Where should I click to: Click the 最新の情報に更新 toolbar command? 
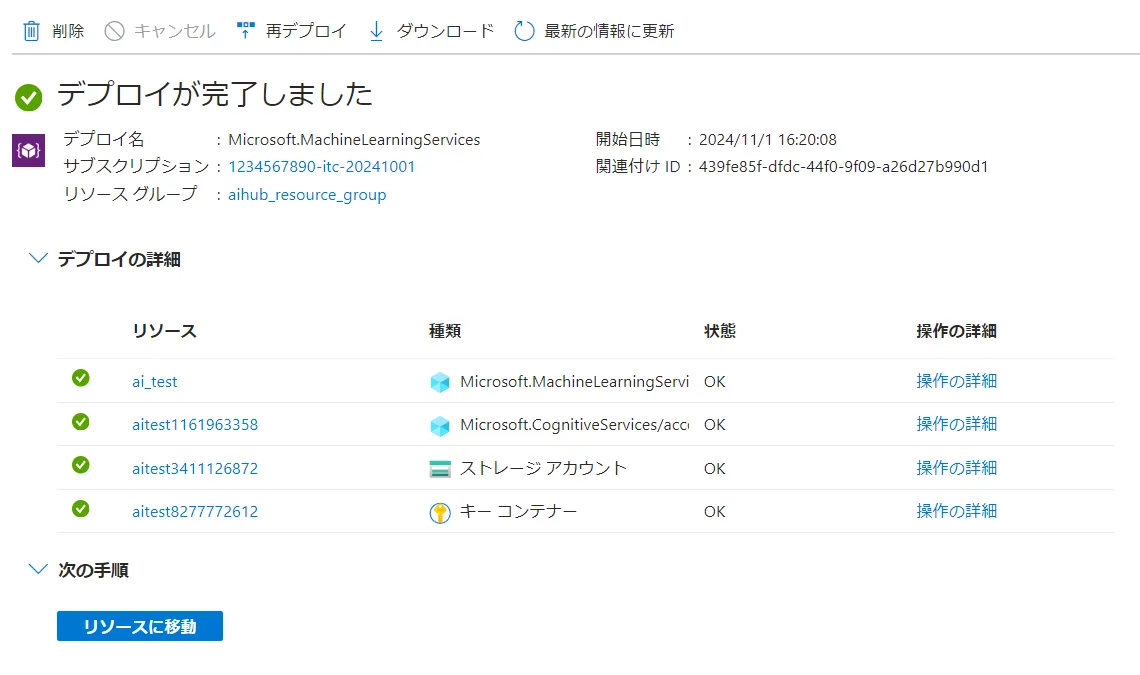[608, 31]
